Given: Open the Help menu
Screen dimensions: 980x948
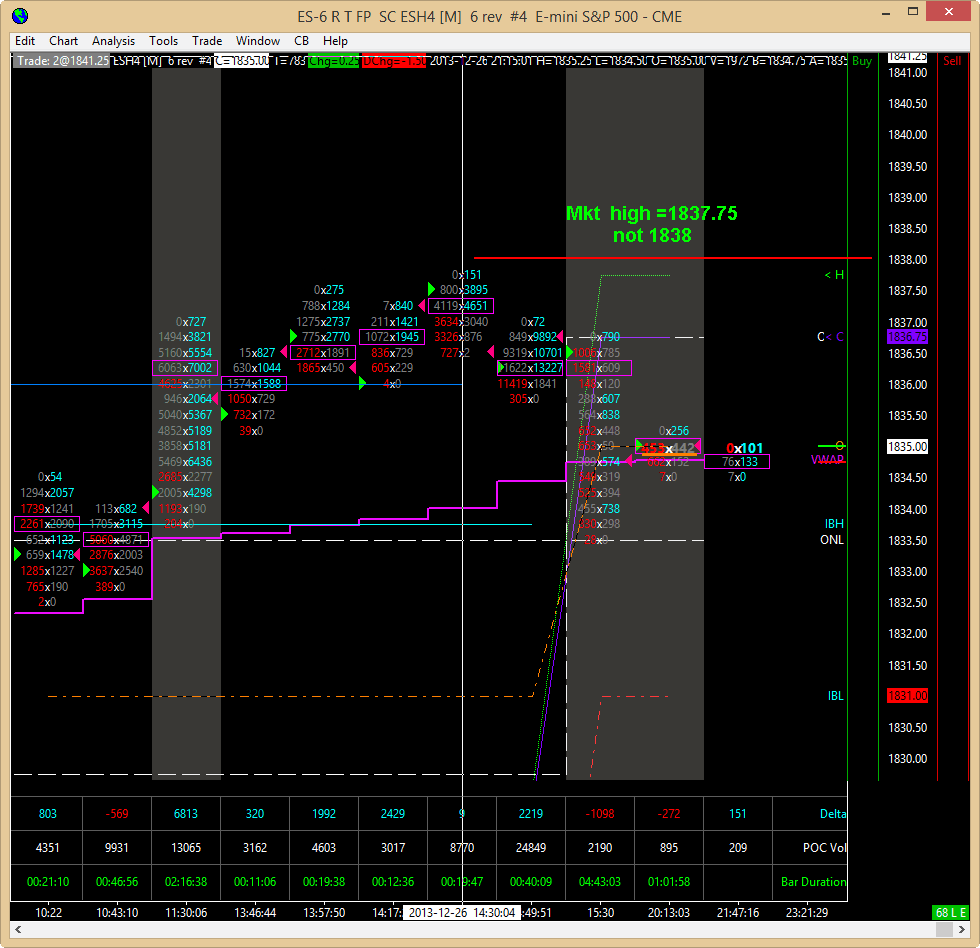Looking at the screenshot, I should [x=335, y=41].
